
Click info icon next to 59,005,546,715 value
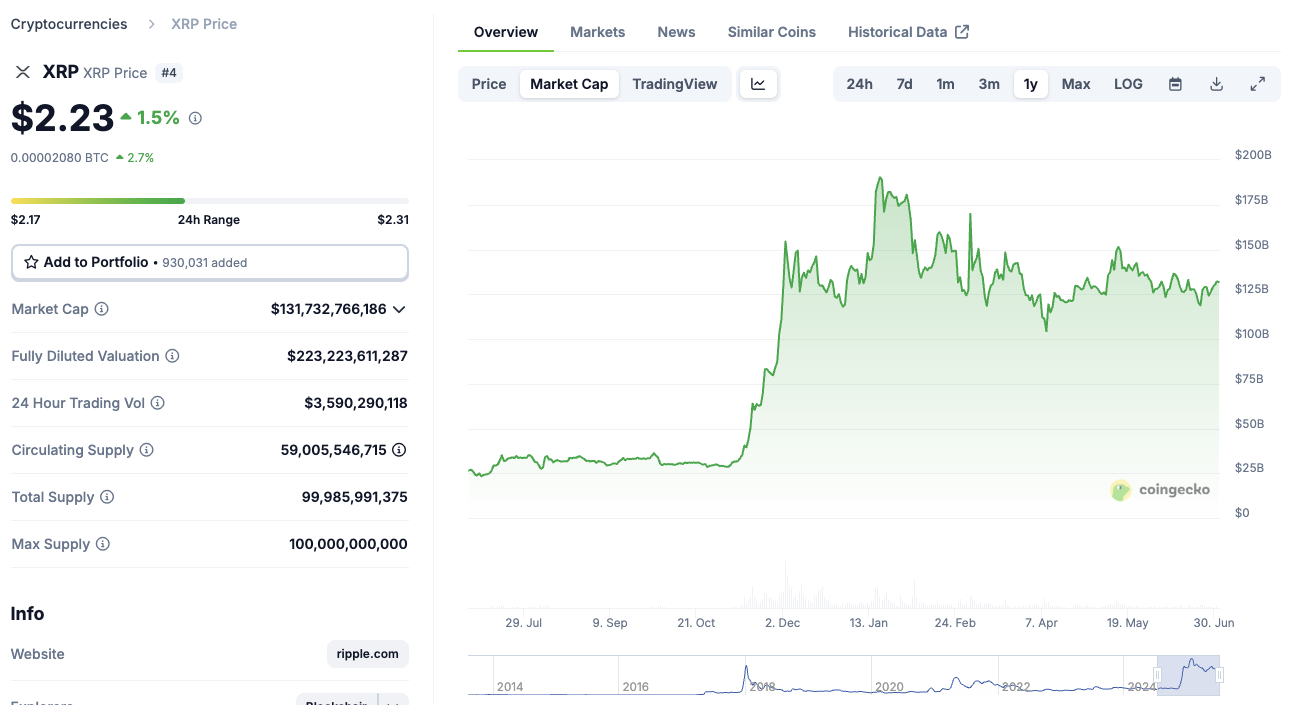(x=399, y=450)
